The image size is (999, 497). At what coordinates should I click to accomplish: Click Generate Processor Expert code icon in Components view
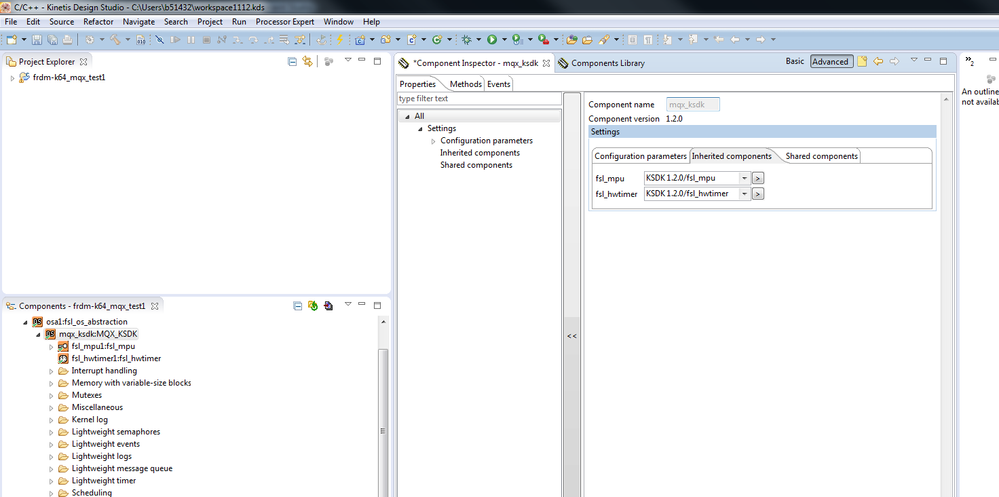click(313, 306)
